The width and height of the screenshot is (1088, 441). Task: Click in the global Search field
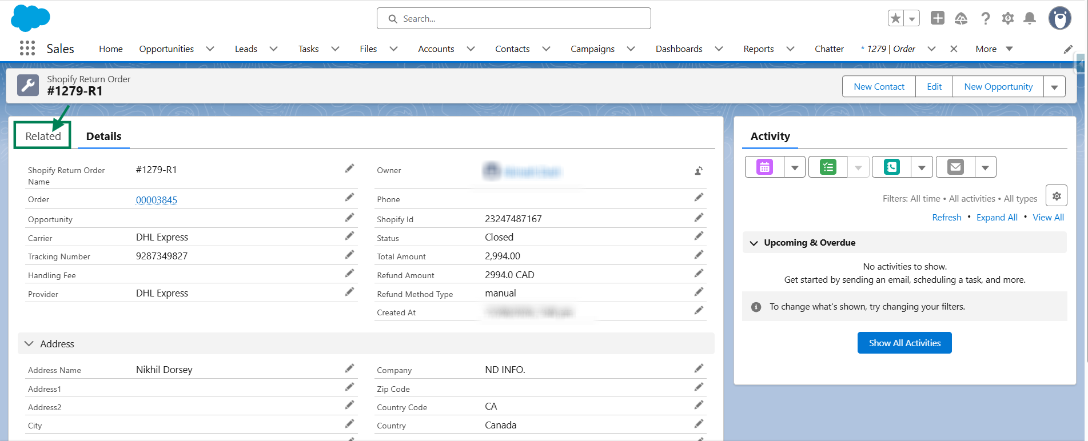pyautogui.click(x=513, y=18)
